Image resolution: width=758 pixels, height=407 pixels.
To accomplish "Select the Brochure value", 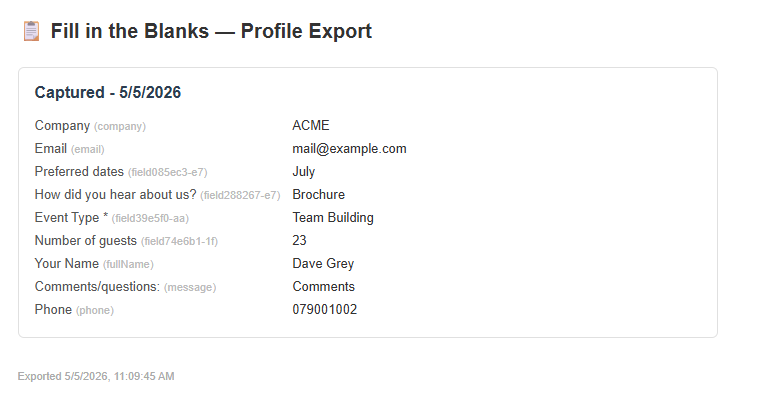I will click(319, 194).
